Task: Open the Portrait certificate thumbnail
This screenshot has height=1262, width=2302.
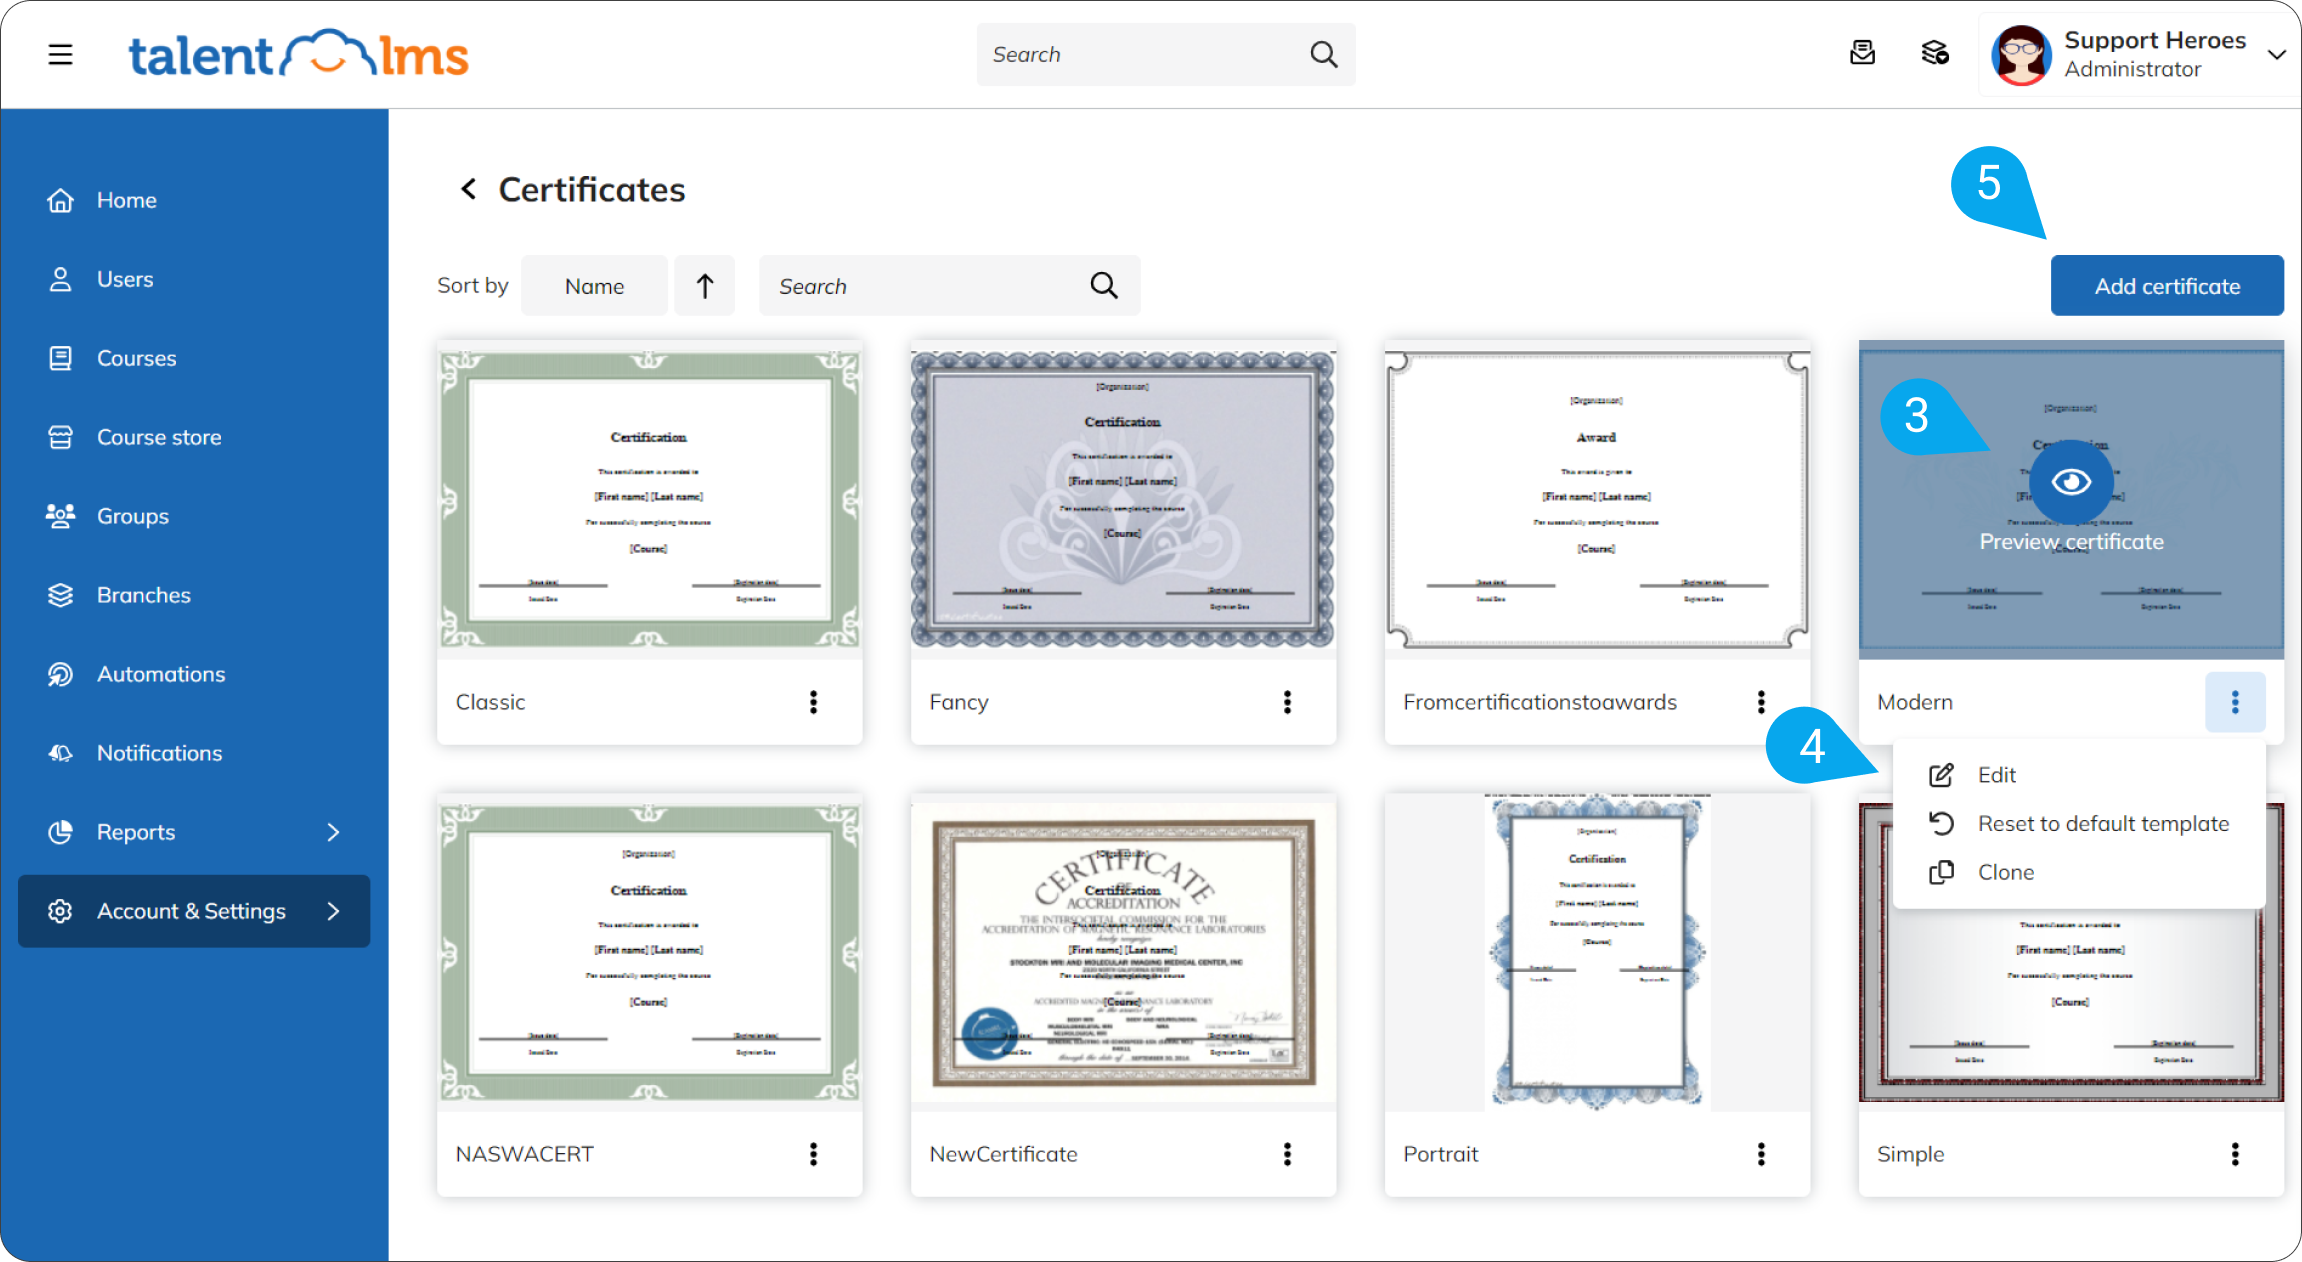Action: pyautogui.click(x=1597, y=952)
